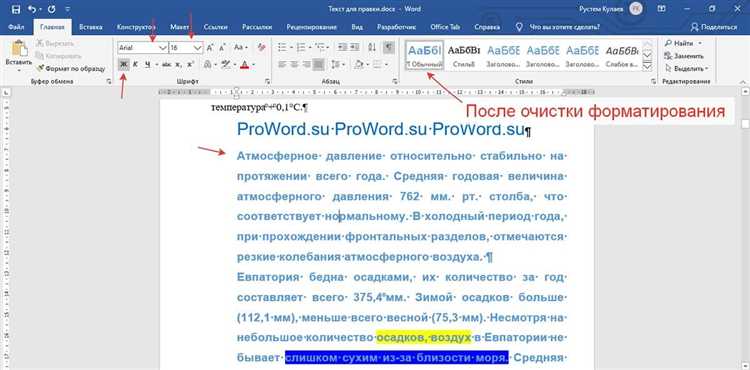The height and width of the screenshot is (370, 750).
Task: Save the document from the quick access toolbar
Action: coord(15,9)
